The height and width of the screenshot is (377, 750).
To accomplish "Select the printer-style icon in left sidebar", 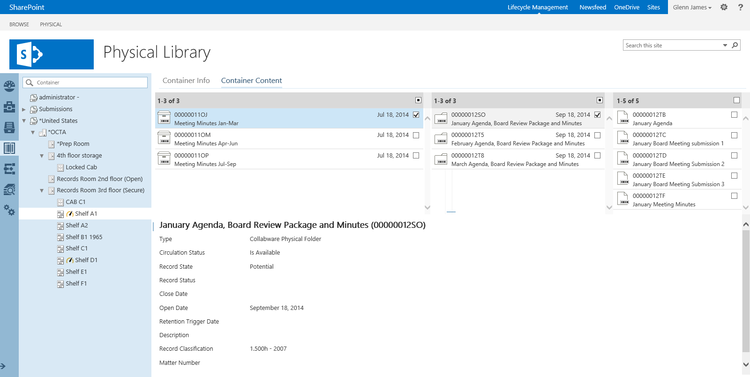I will tap(9, 127).
